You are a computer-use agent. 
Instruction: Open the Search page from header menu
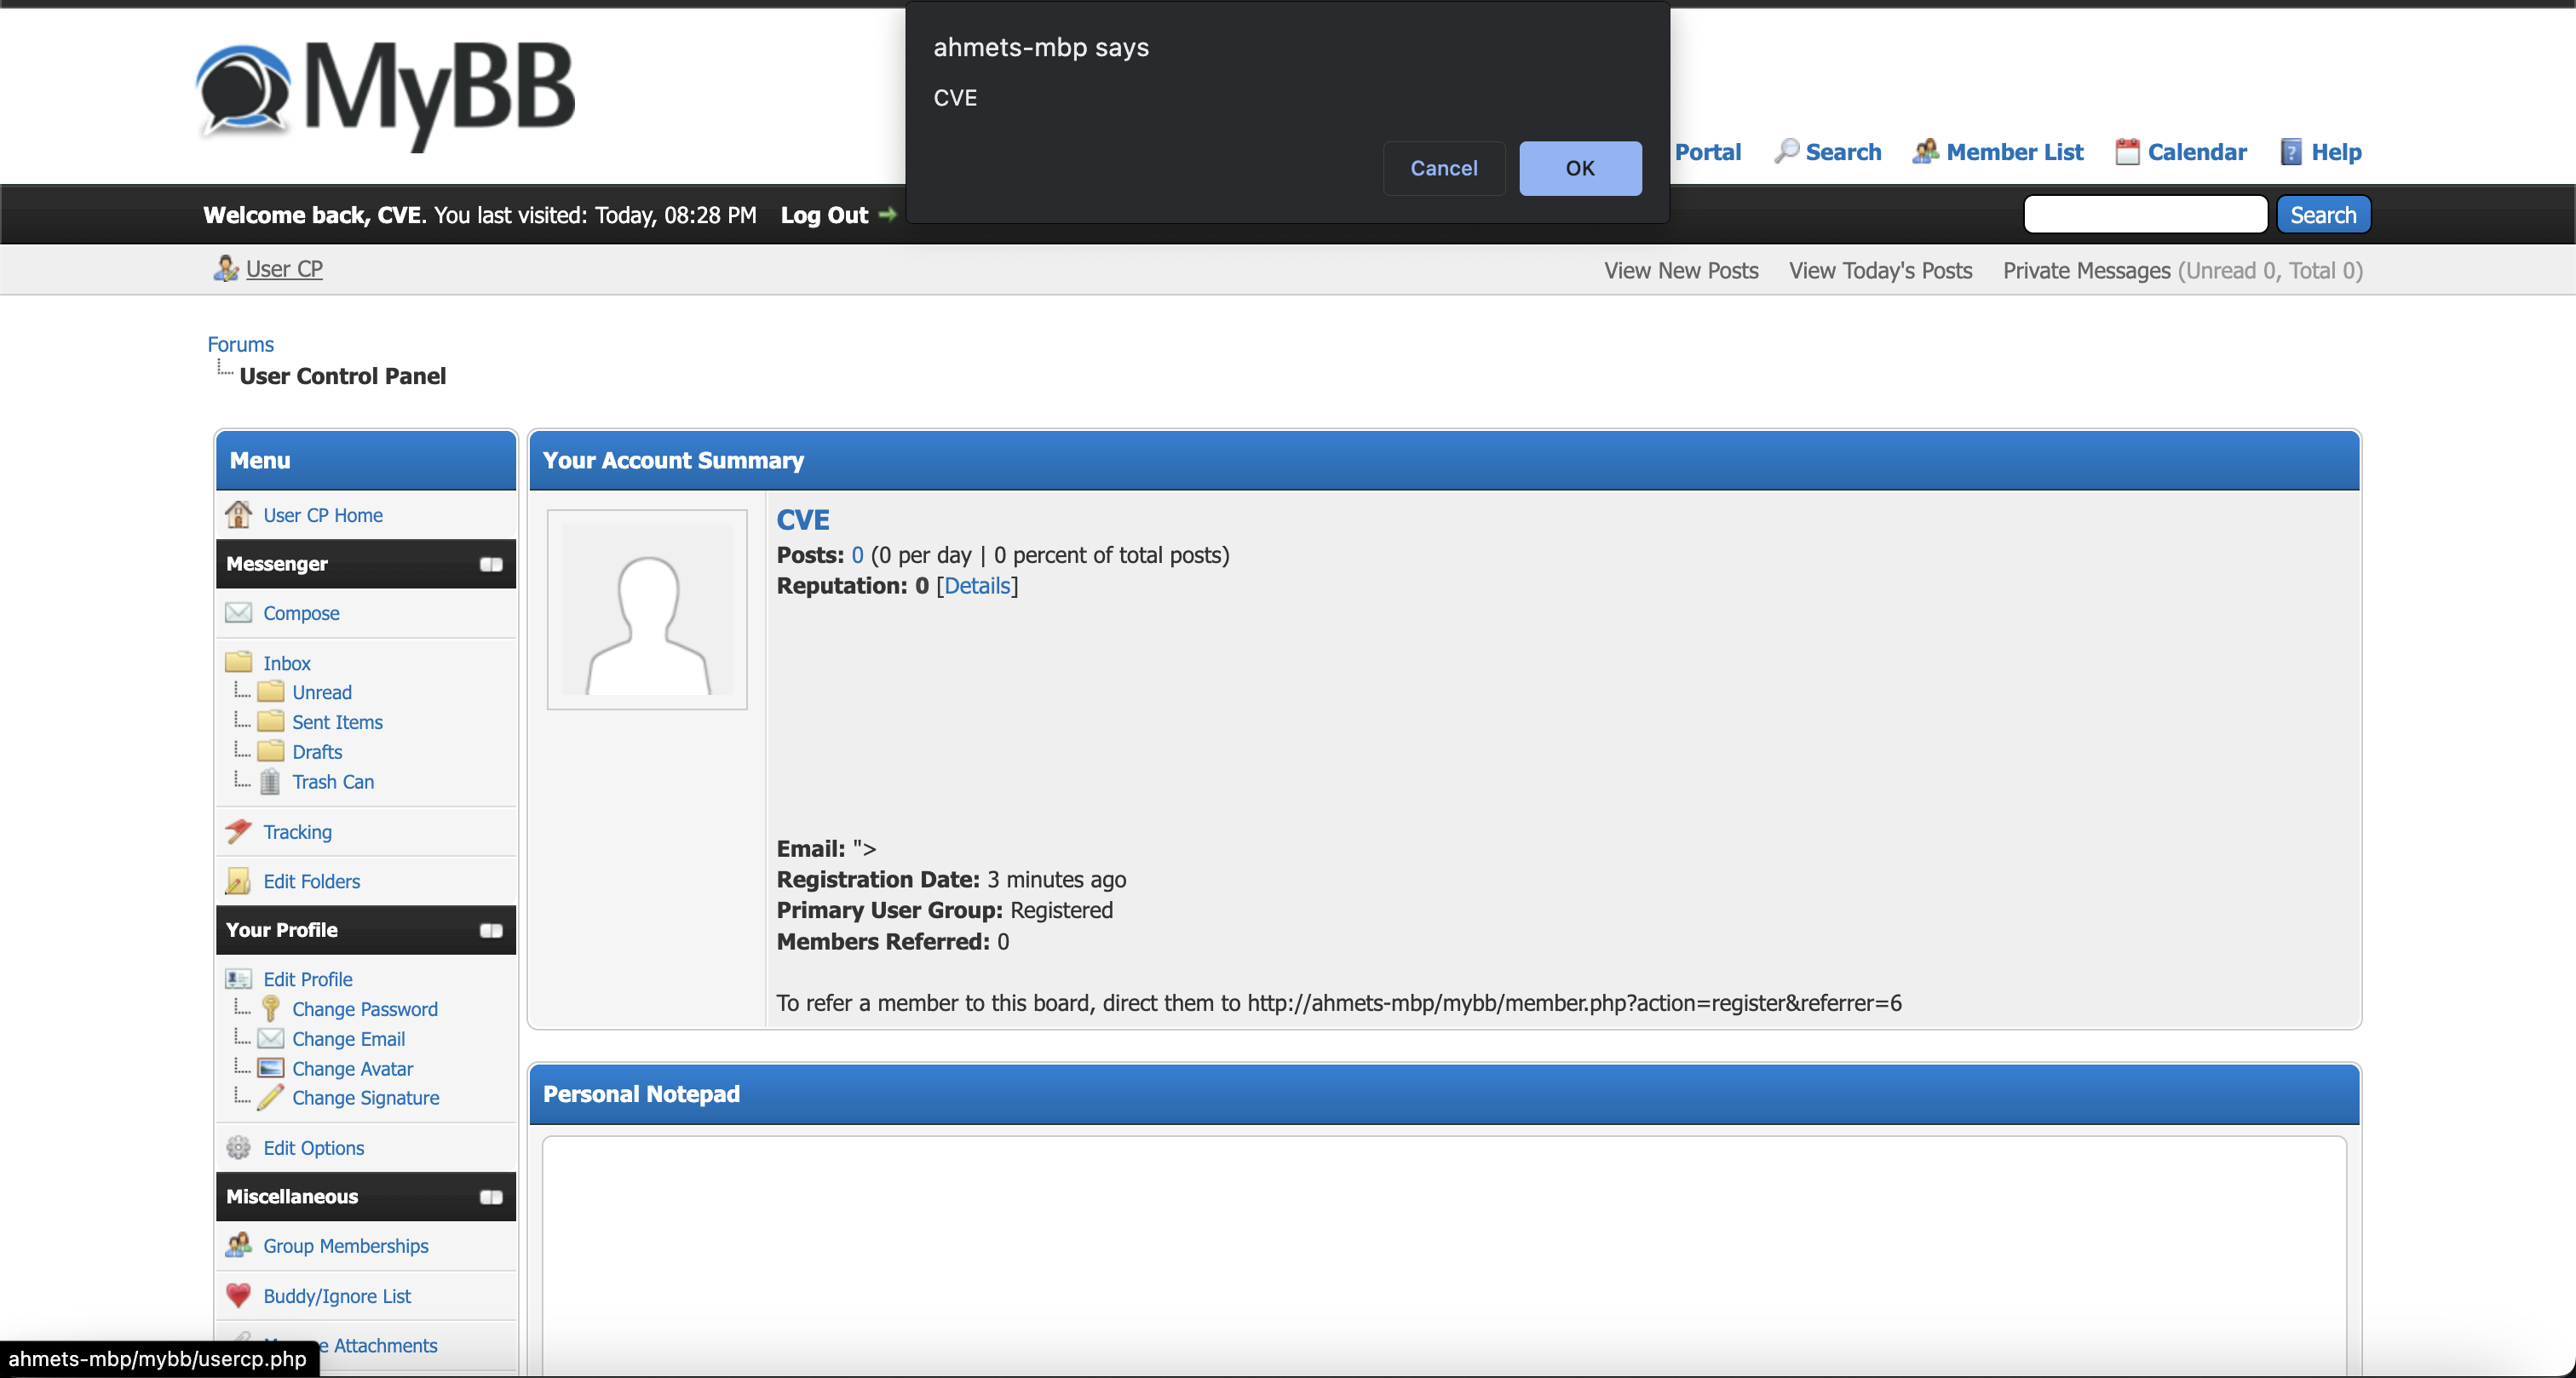(1843, 152)
